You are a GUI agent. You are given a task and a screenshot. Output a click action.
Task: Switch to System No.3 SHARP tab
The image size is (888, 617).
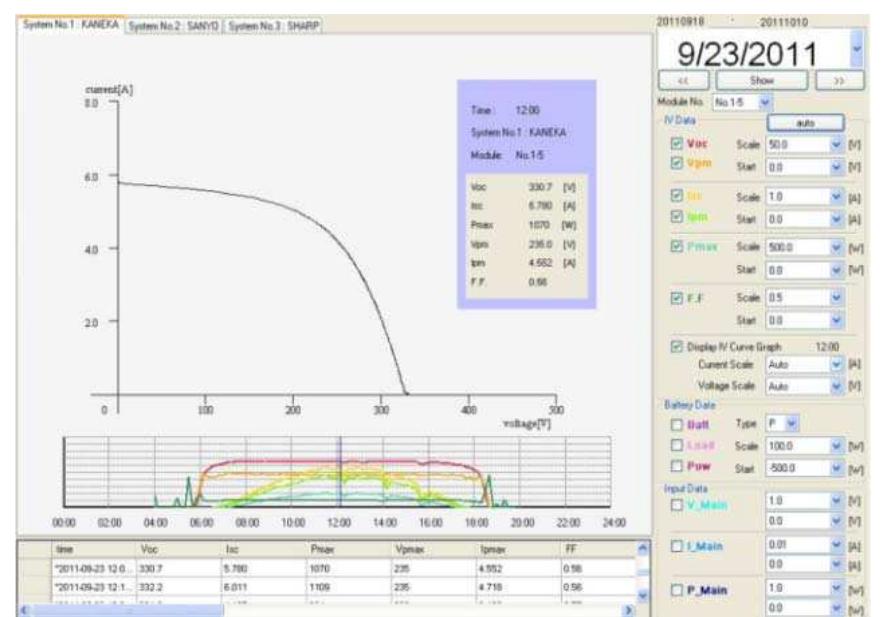pos(274,26)
